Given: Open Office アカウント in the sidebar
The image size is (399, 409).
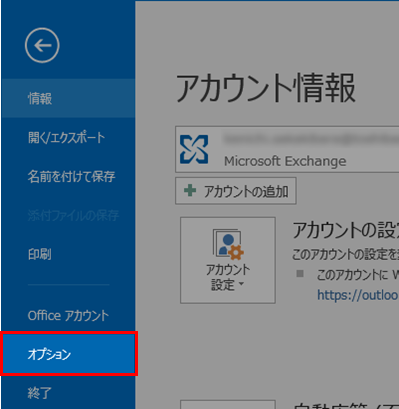Looking at the screenshot, I should click(68, 315).
